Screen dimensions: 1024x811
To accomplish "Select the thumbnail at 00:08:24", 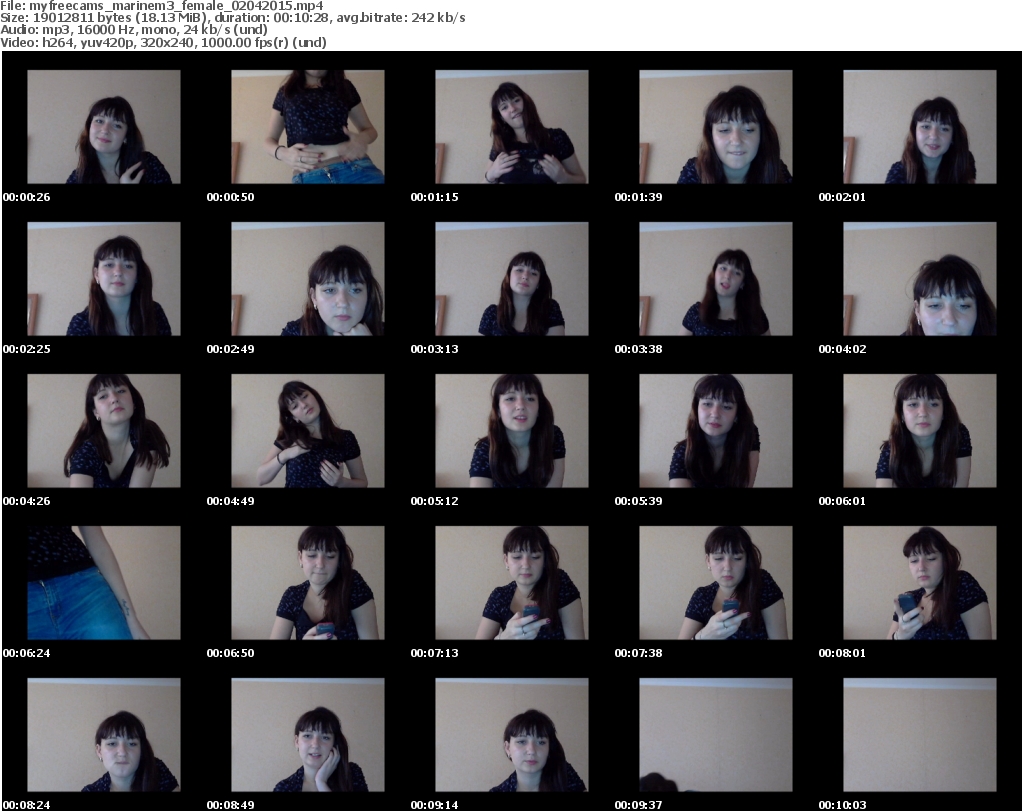I will (104, 735).
